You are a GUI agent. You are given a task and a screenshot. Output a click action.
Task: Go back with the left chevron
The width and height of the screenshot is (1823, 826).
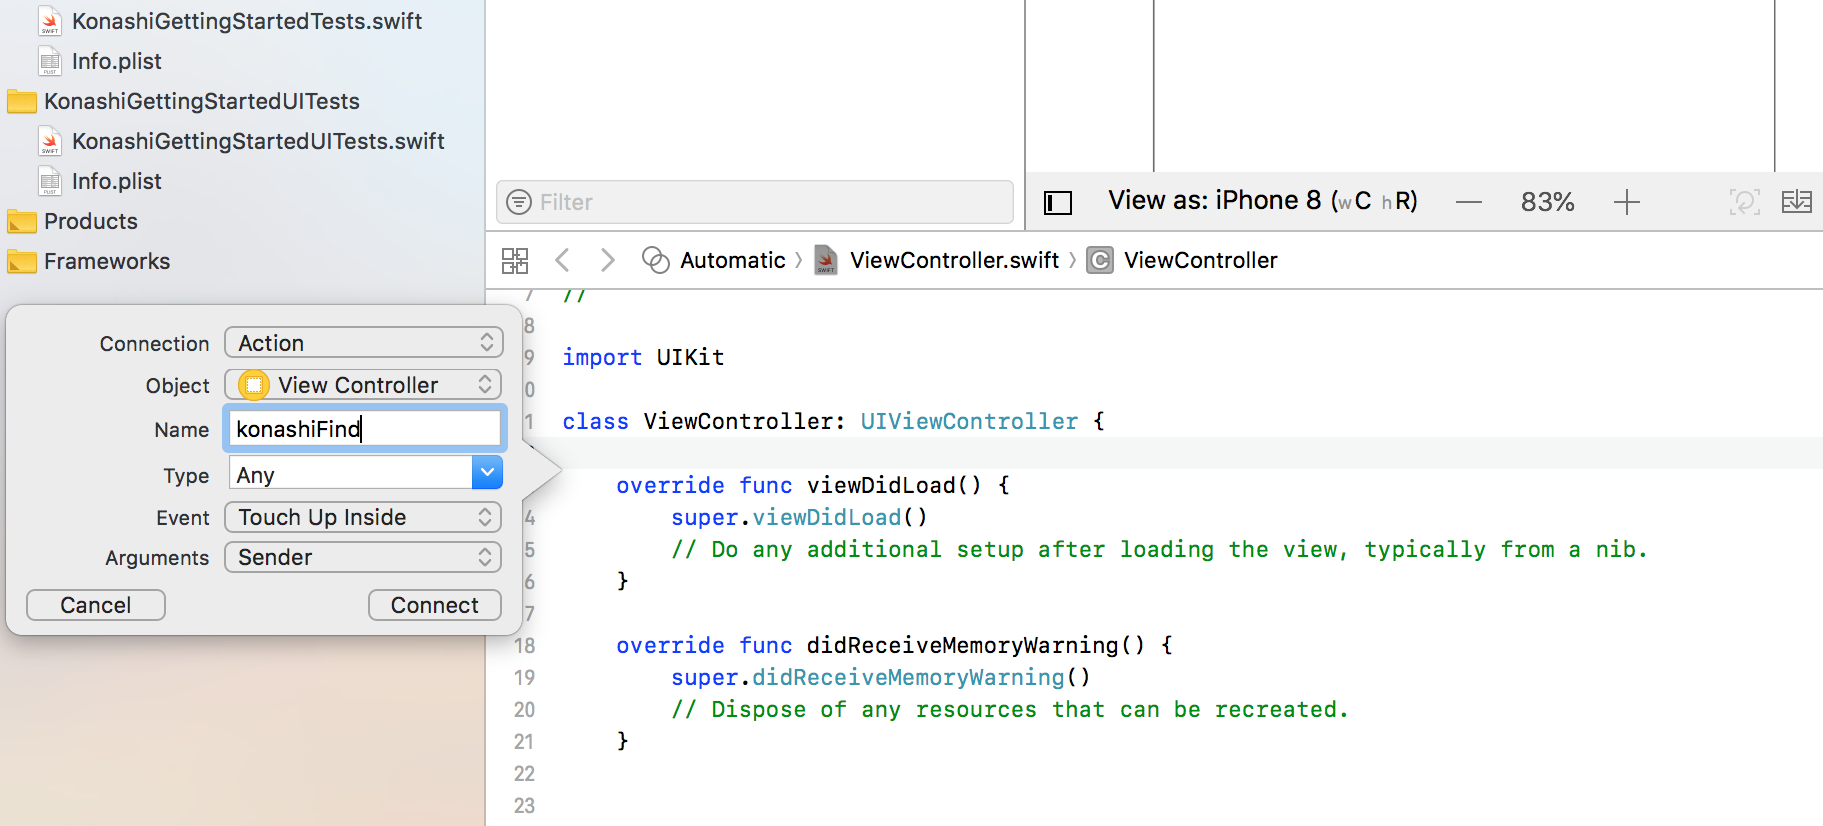point(562,261)
